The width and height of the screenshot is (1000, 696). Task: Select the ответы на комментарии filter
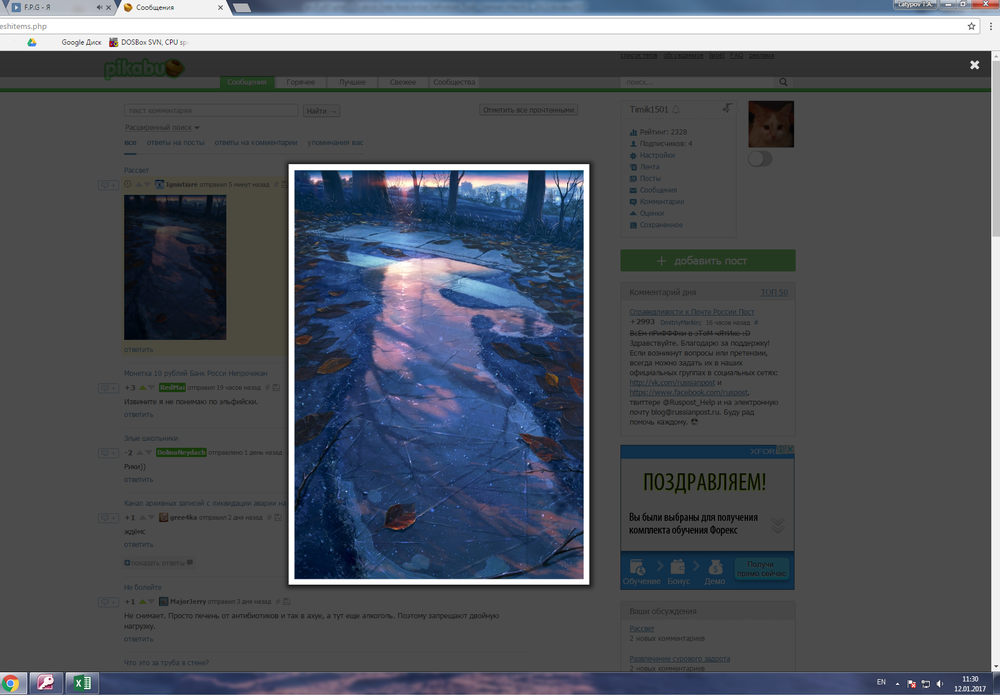click(x=256, y=142)
